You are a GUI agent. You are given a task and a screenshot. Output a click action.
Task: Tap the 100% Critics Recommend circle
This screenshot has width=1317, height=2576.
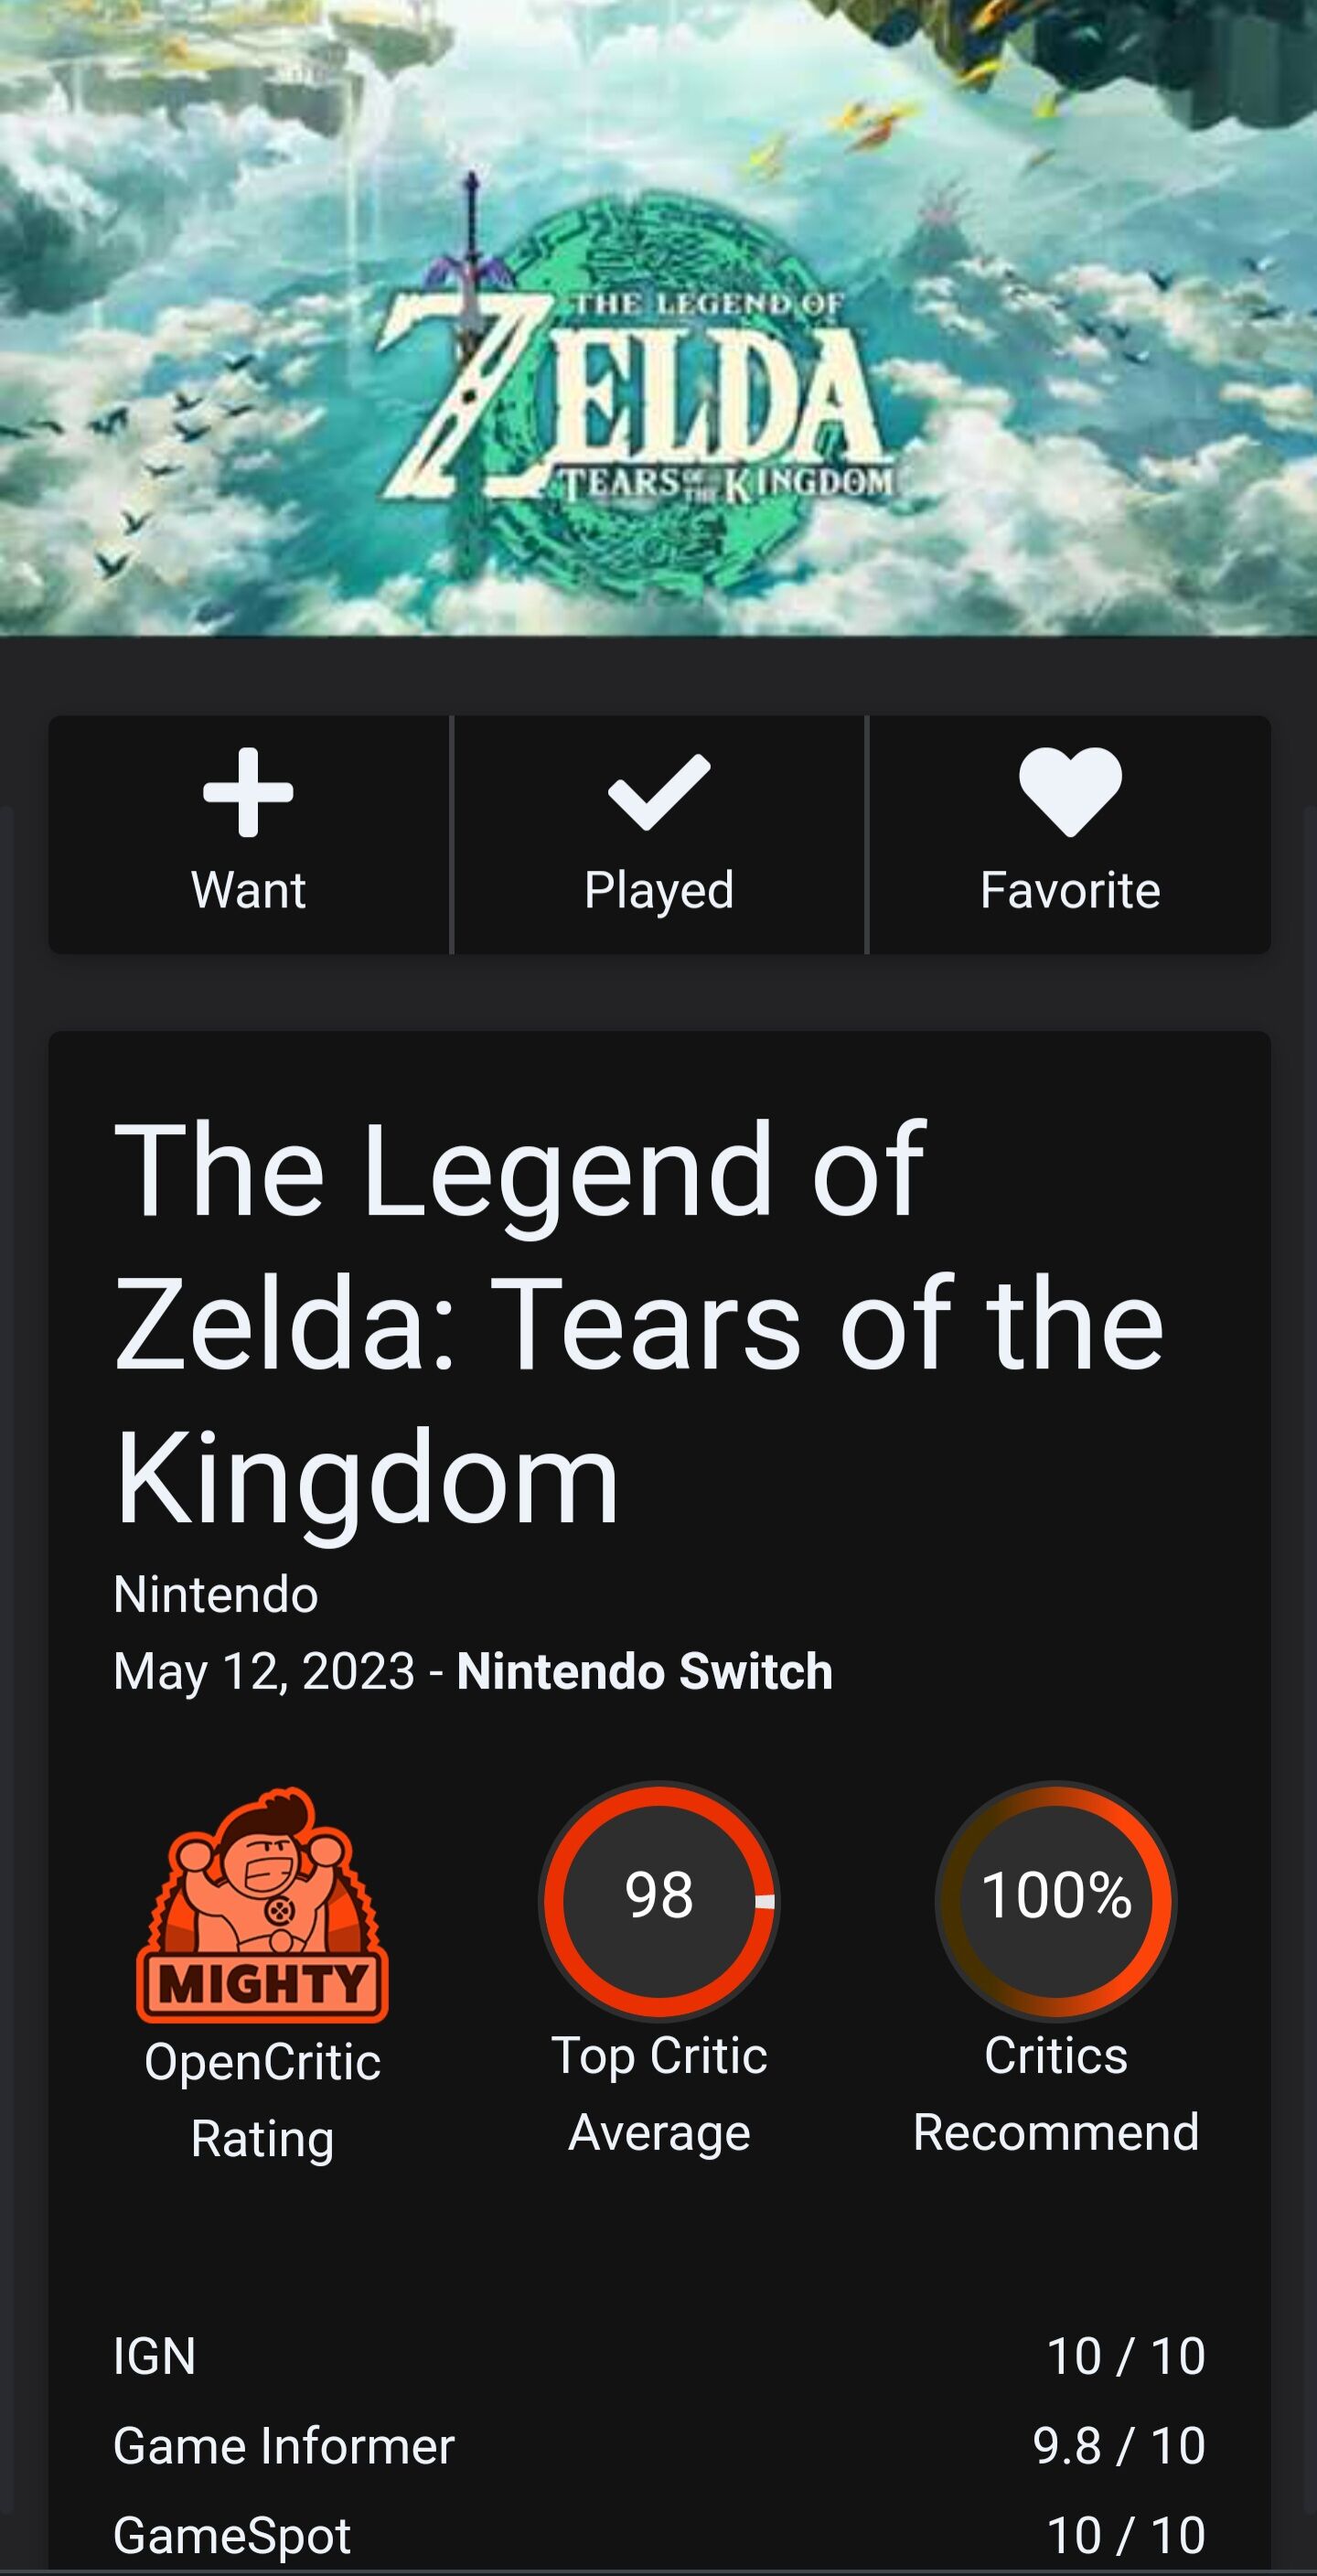pyautogui.click(x=1056, y=1901)
